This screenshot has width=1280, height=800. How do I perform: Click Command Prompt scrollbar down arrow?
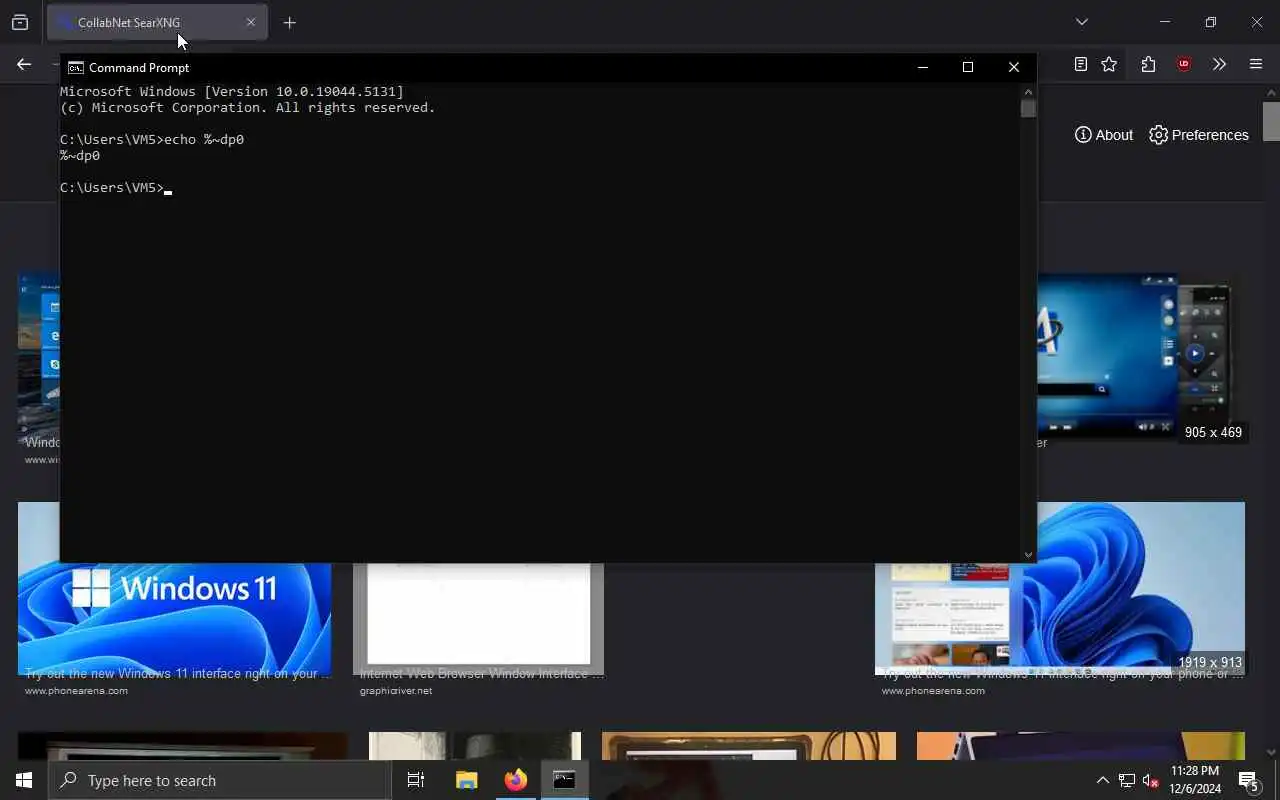[1028, 554]
